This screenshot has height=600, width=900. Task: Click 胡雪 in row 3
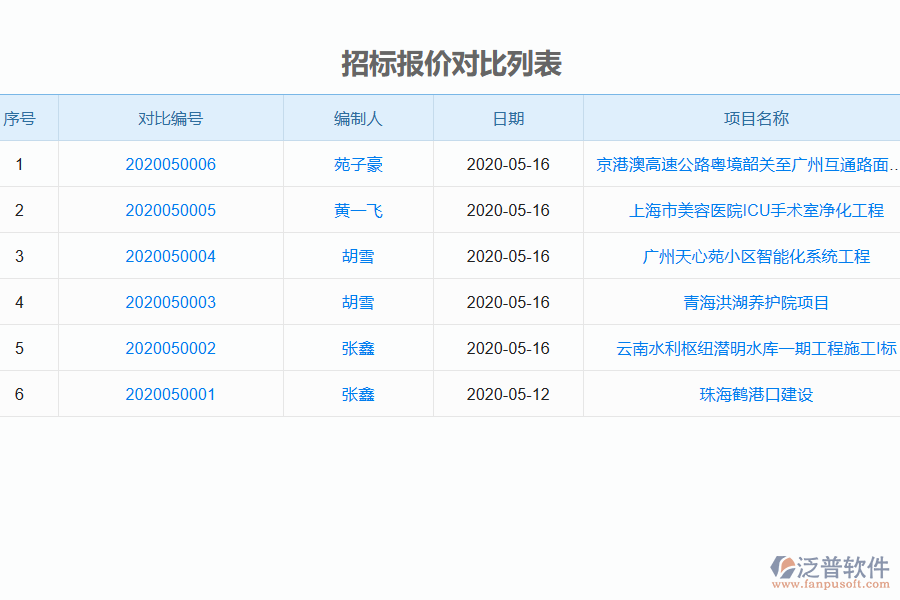[358, 256]
